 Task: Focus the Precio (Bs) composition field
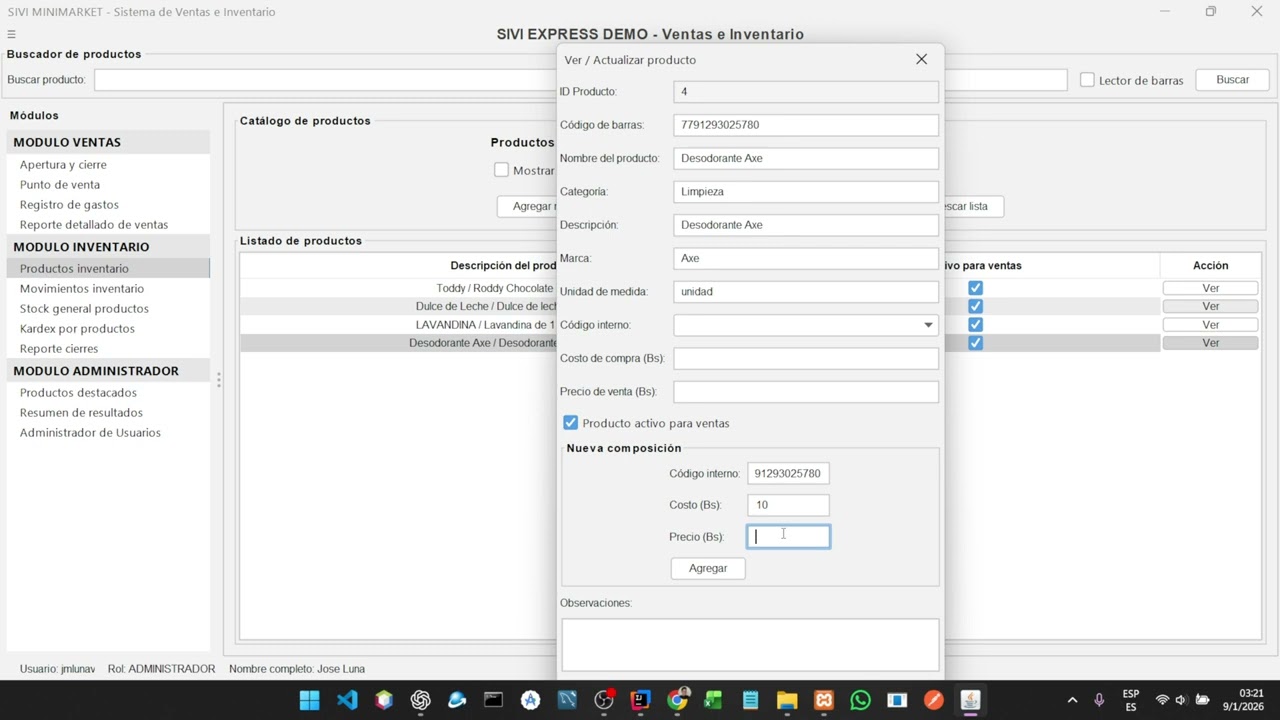click(788, 537)
